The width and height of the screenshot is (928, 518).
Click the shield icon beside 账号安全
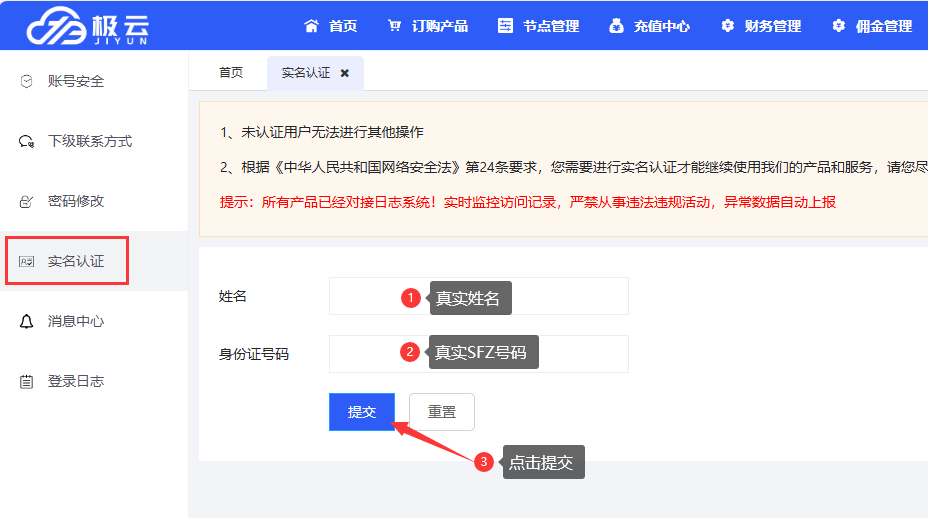pyautogui.click(x=27, y=81)
